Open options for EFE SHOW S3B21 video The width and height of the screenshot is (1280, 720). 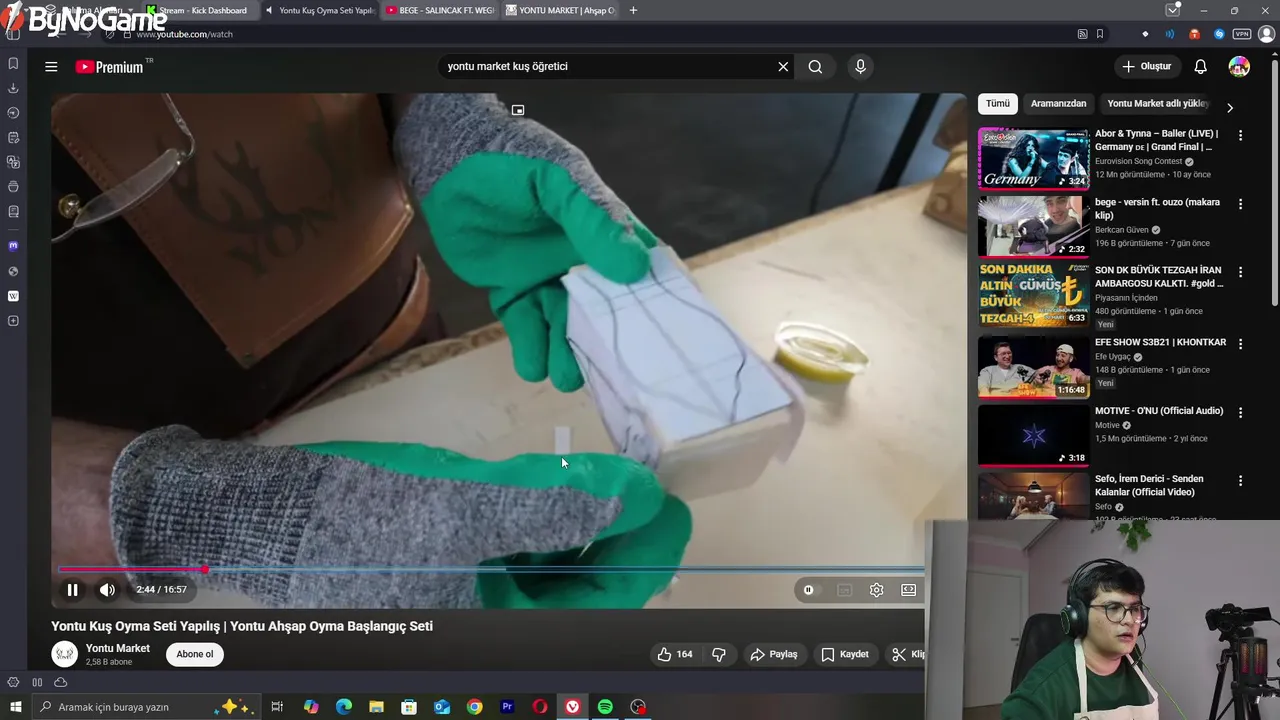[x=1240, y=343]
